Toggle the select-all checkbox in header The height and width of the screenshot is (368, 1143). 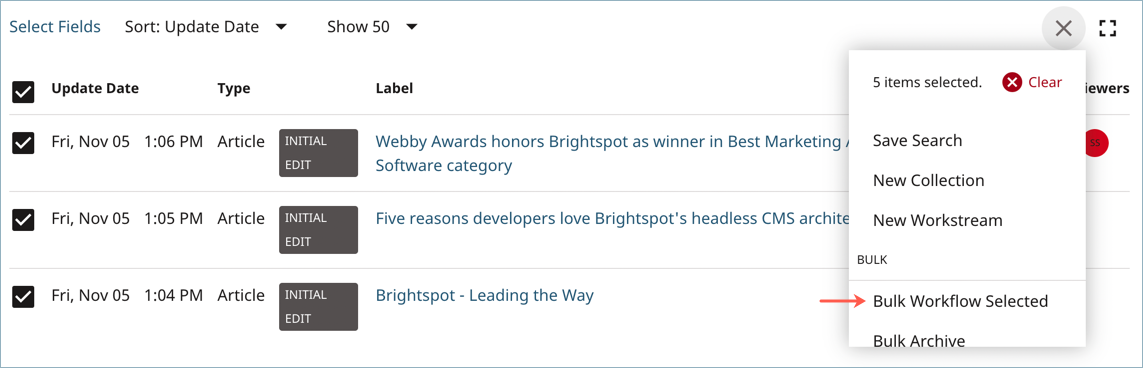coord(23,92)
